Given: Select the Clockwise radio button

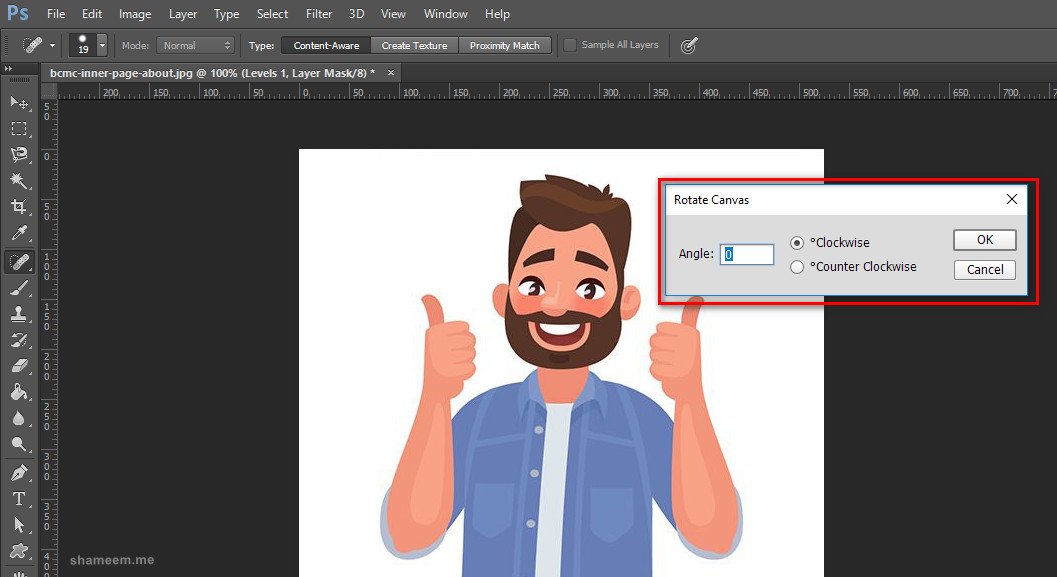Looking at the screenshot, I should tap(797, 242).
